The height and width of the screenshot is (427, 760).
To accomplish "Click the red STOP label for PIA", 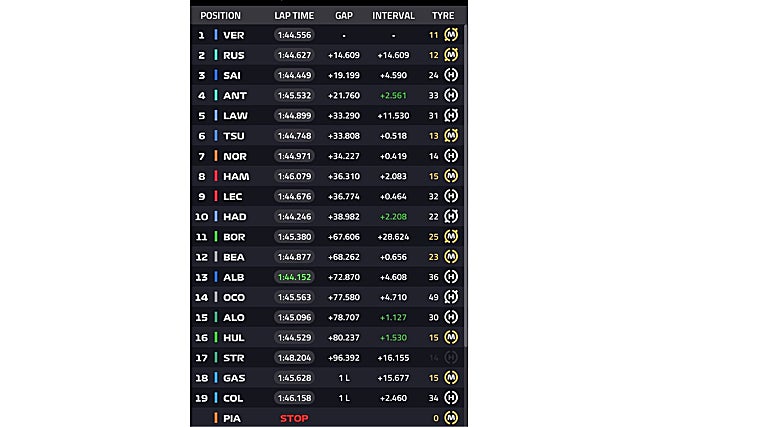I will [294, 418].
